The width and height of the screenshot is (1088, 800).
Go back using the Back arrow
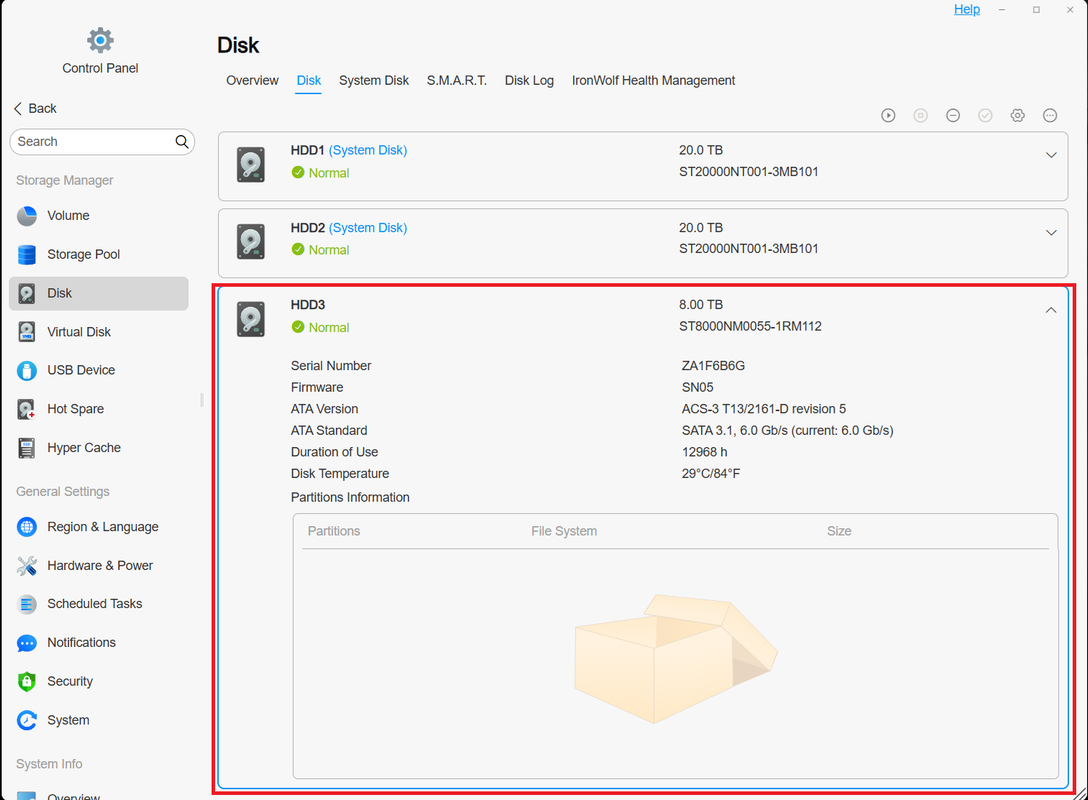[35, 108]
